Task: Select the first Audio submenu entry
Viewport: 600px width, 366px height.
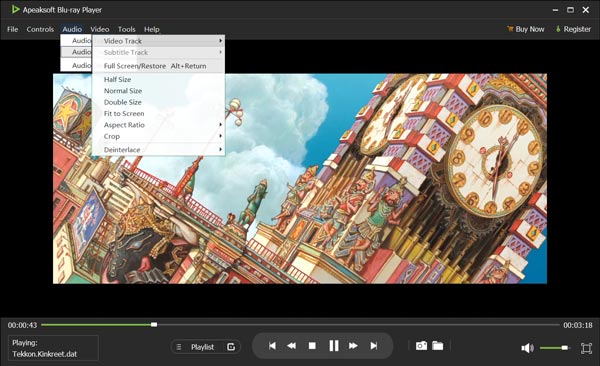Action: click(x=76, y=41)
